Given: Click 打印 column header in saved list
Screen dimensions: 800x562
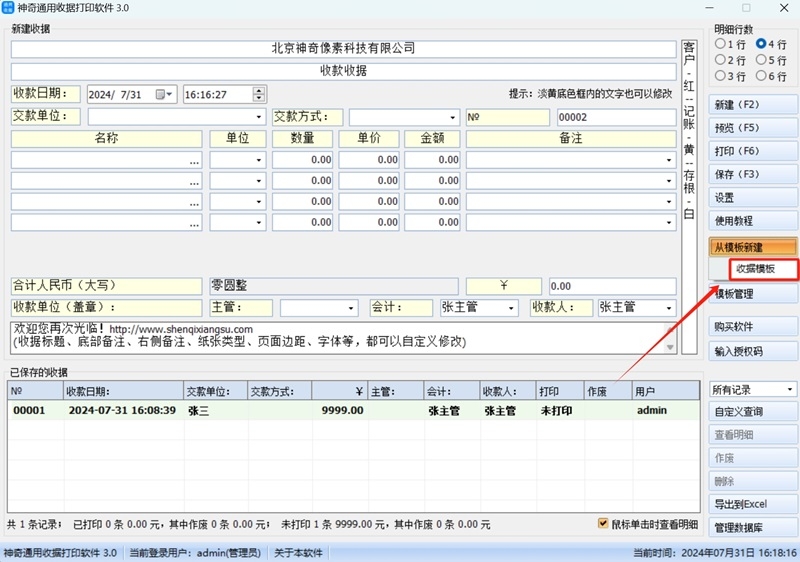Looking at the screenshot, I should (x=560, y=391).
